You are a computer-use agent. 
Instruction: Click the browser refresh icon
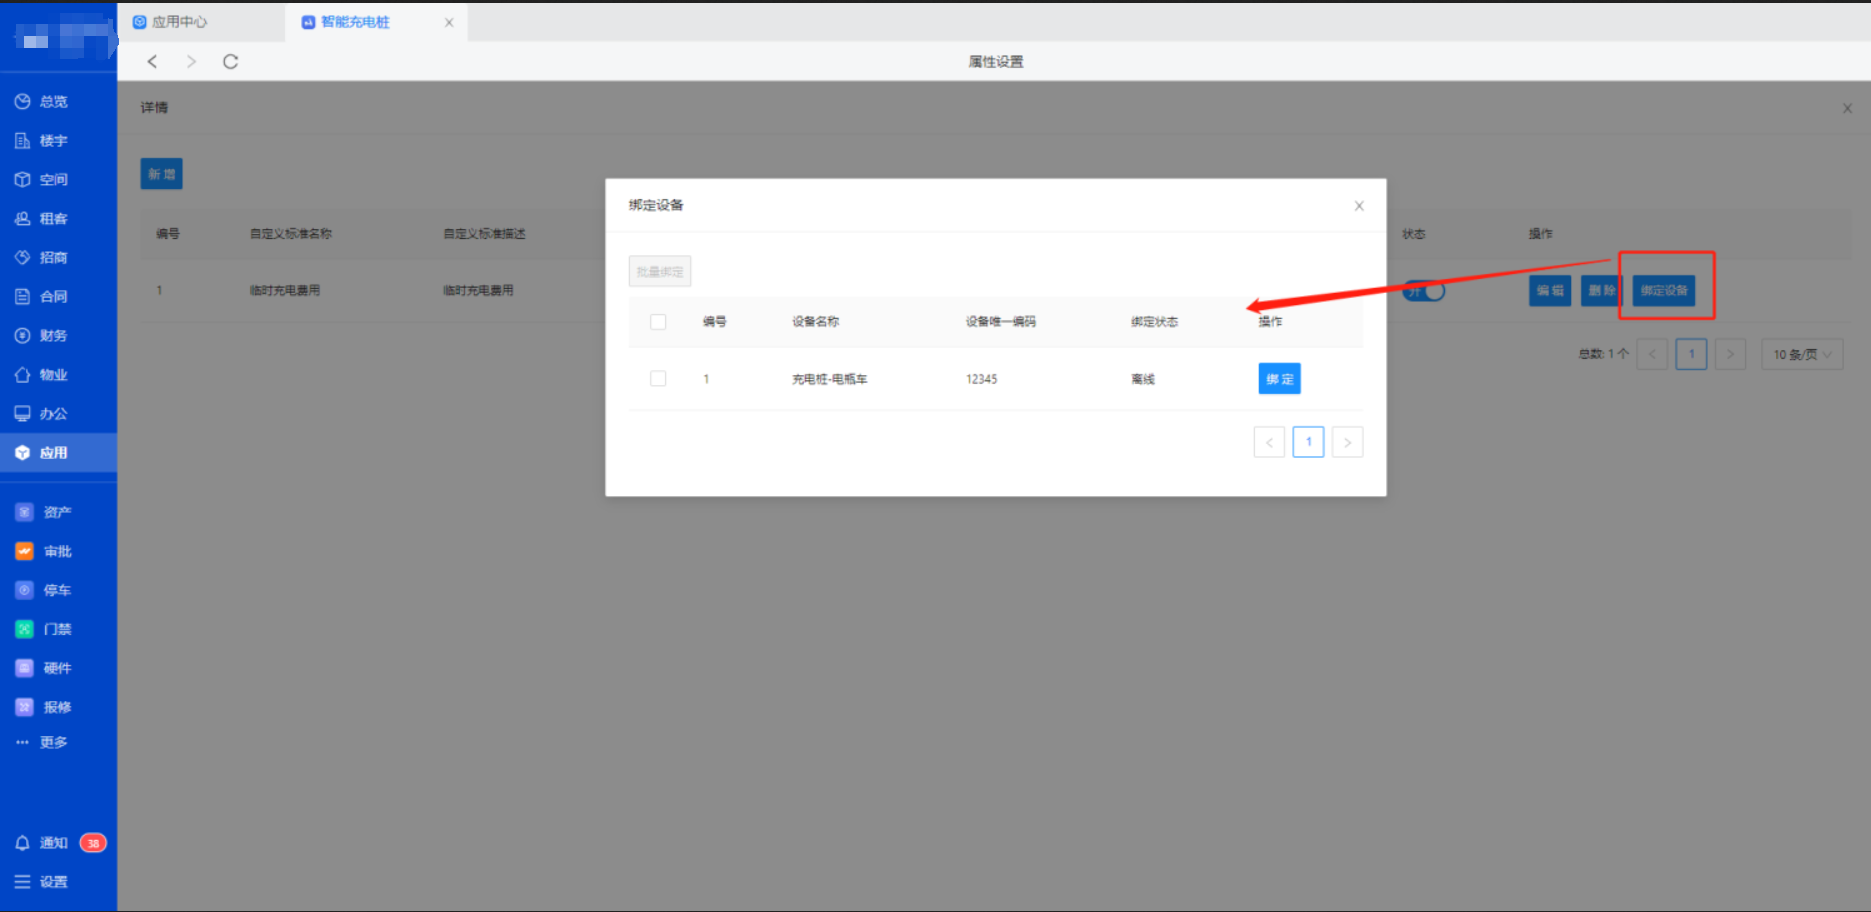230,62
